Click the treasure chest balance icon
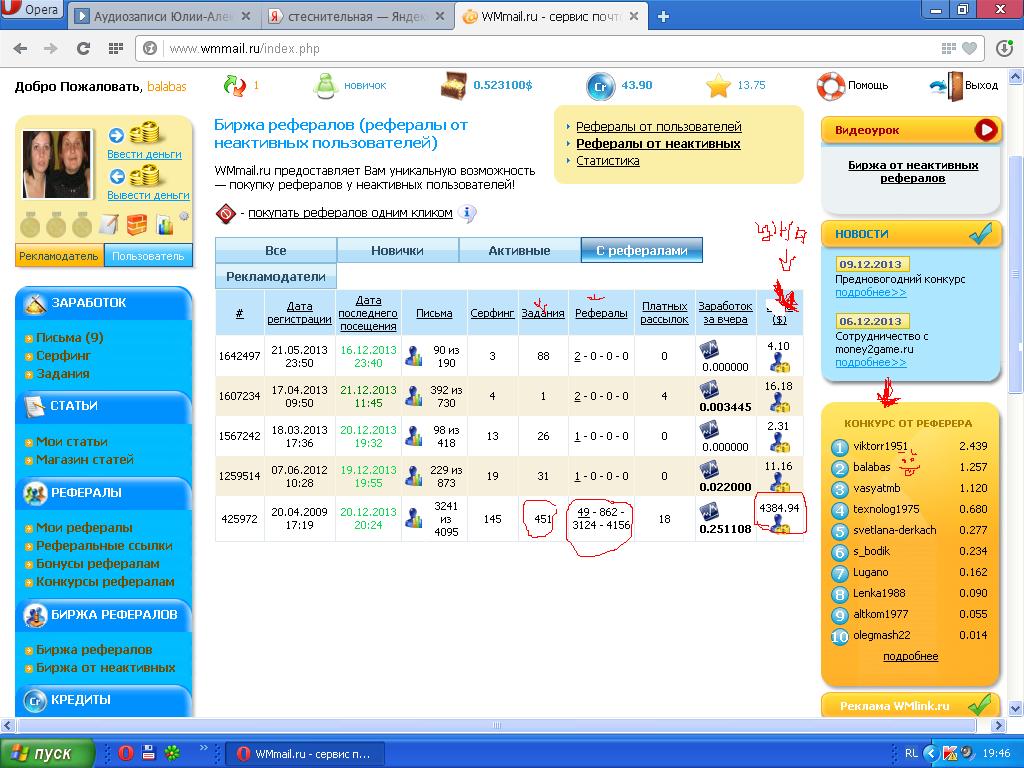1024x768 pixels. (453, 86)
